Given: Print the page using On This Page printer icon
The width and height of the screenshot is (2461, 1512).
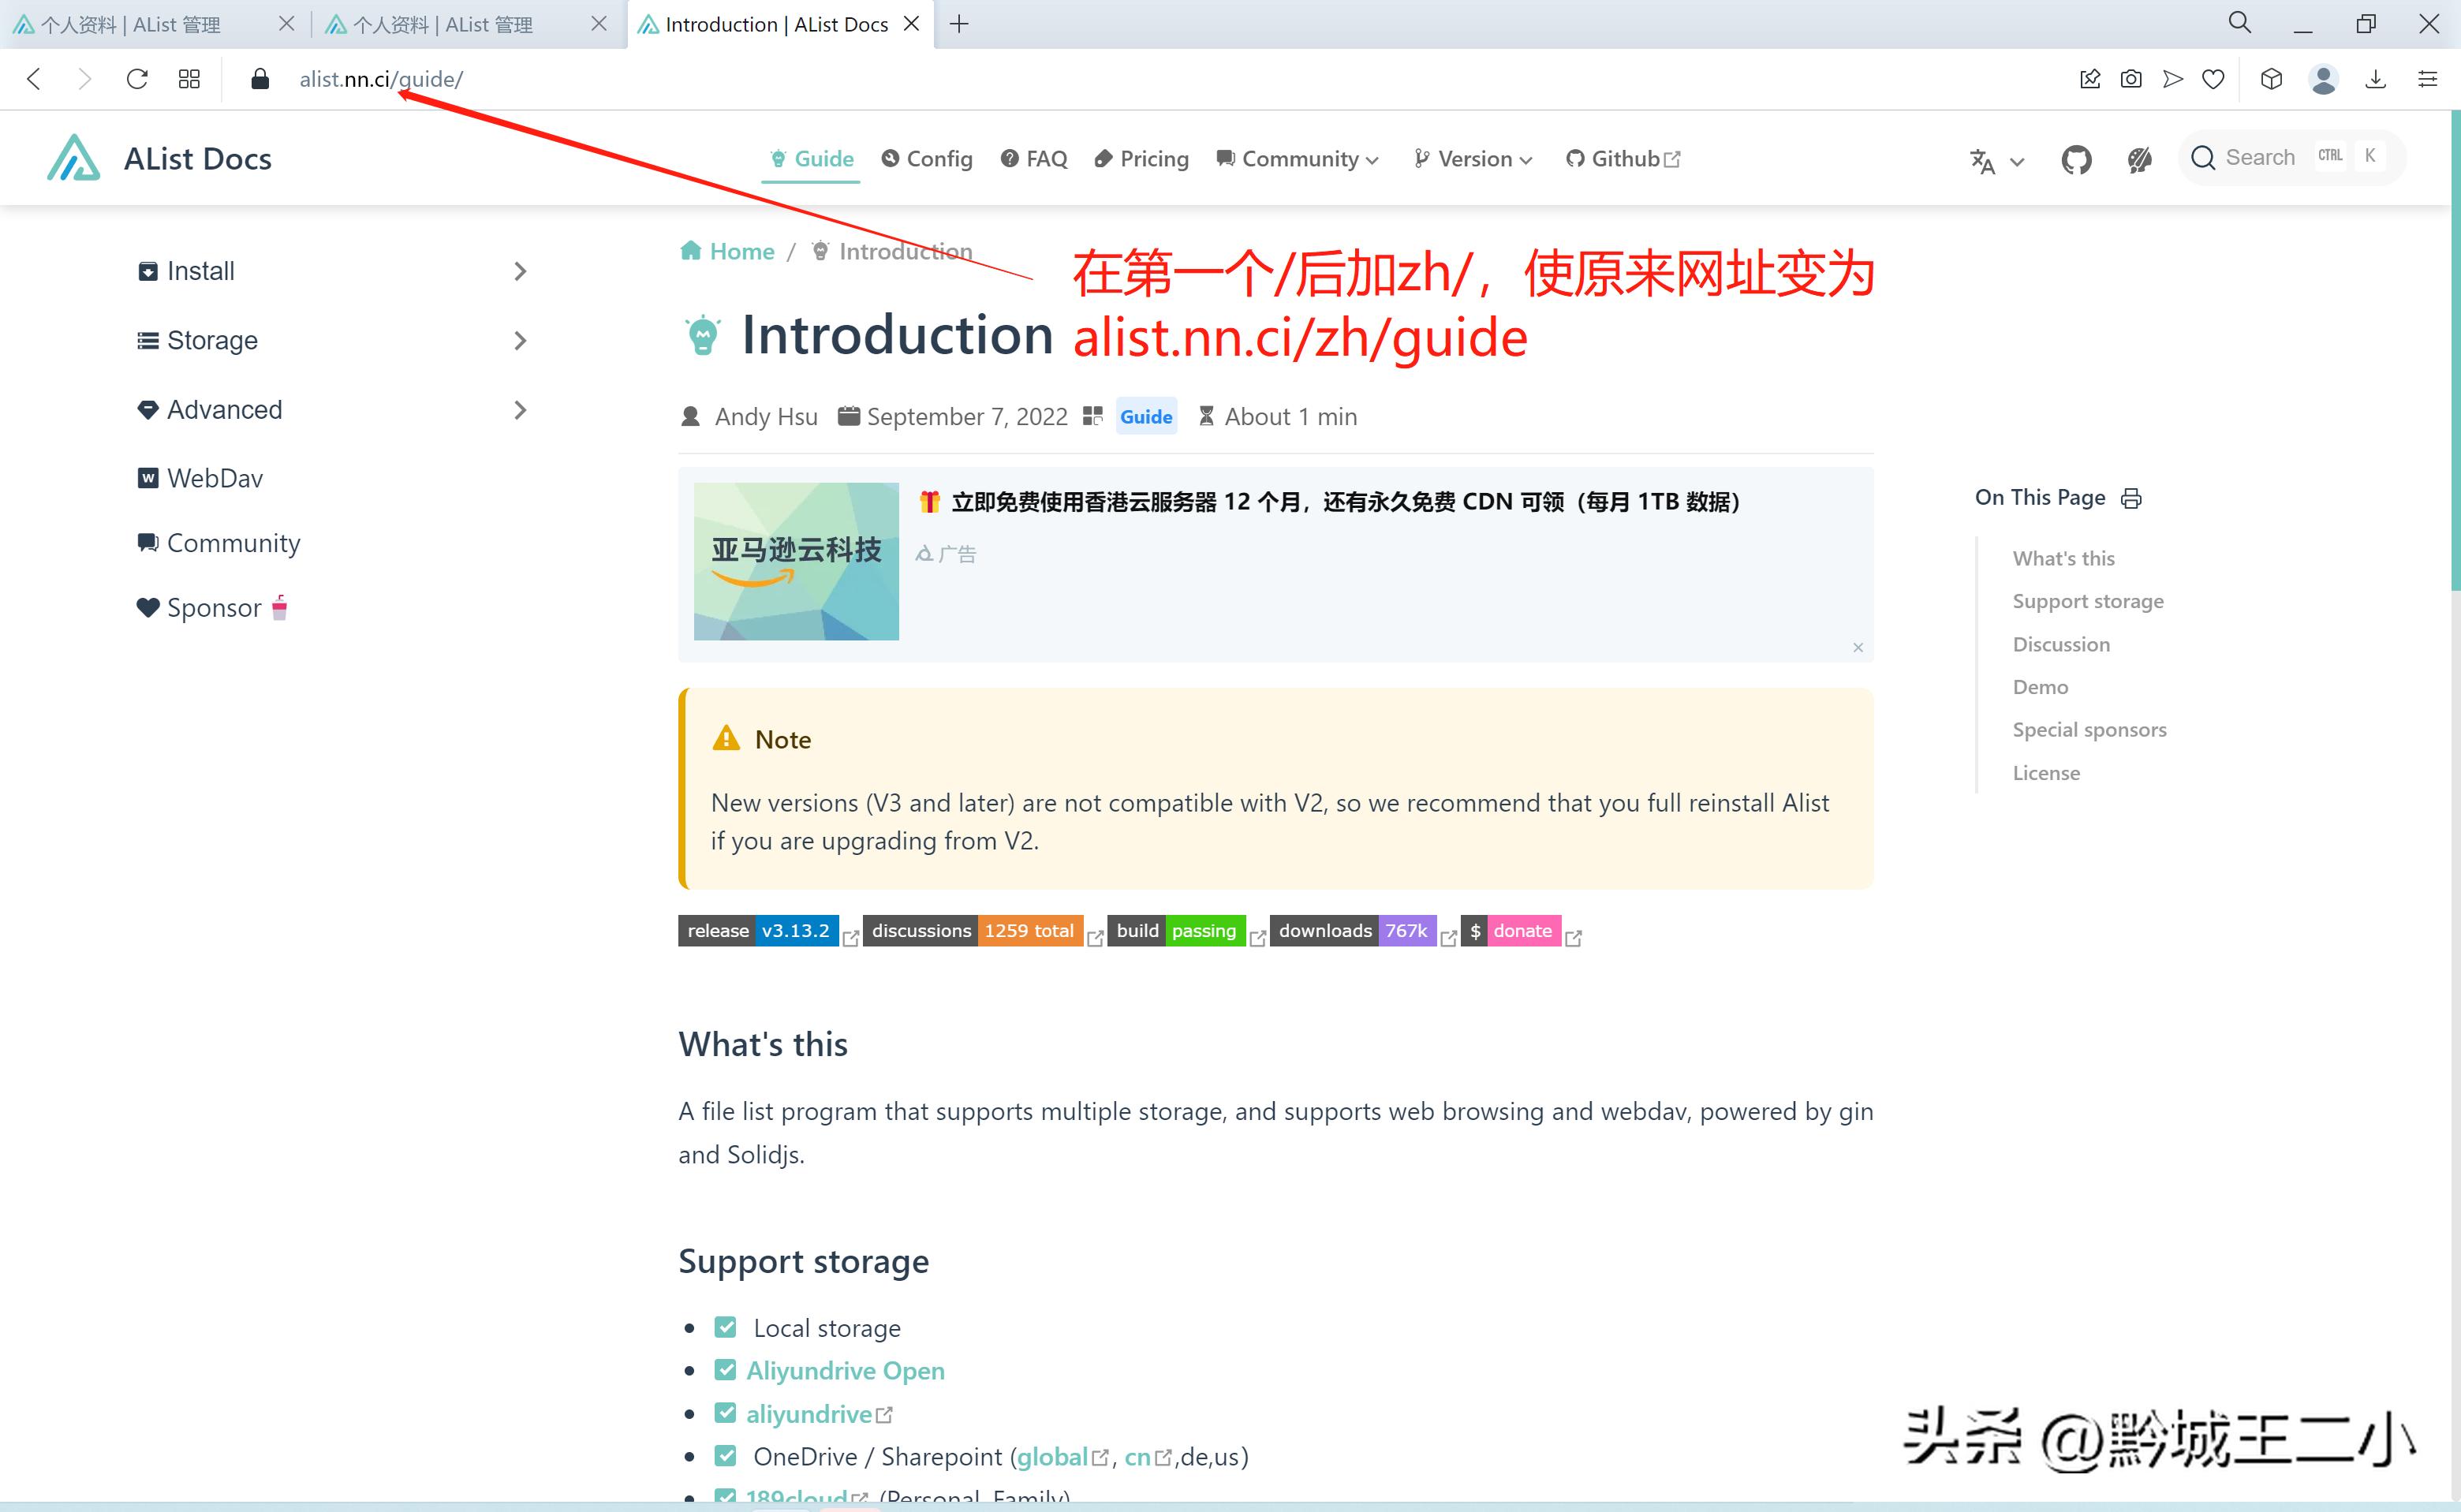Looking at the screenshot, I should (2131, 497).
